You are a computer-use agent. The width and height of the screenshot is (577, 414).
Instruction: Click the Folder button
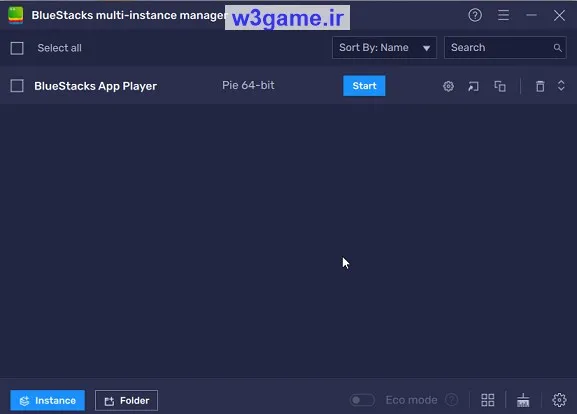126,400
